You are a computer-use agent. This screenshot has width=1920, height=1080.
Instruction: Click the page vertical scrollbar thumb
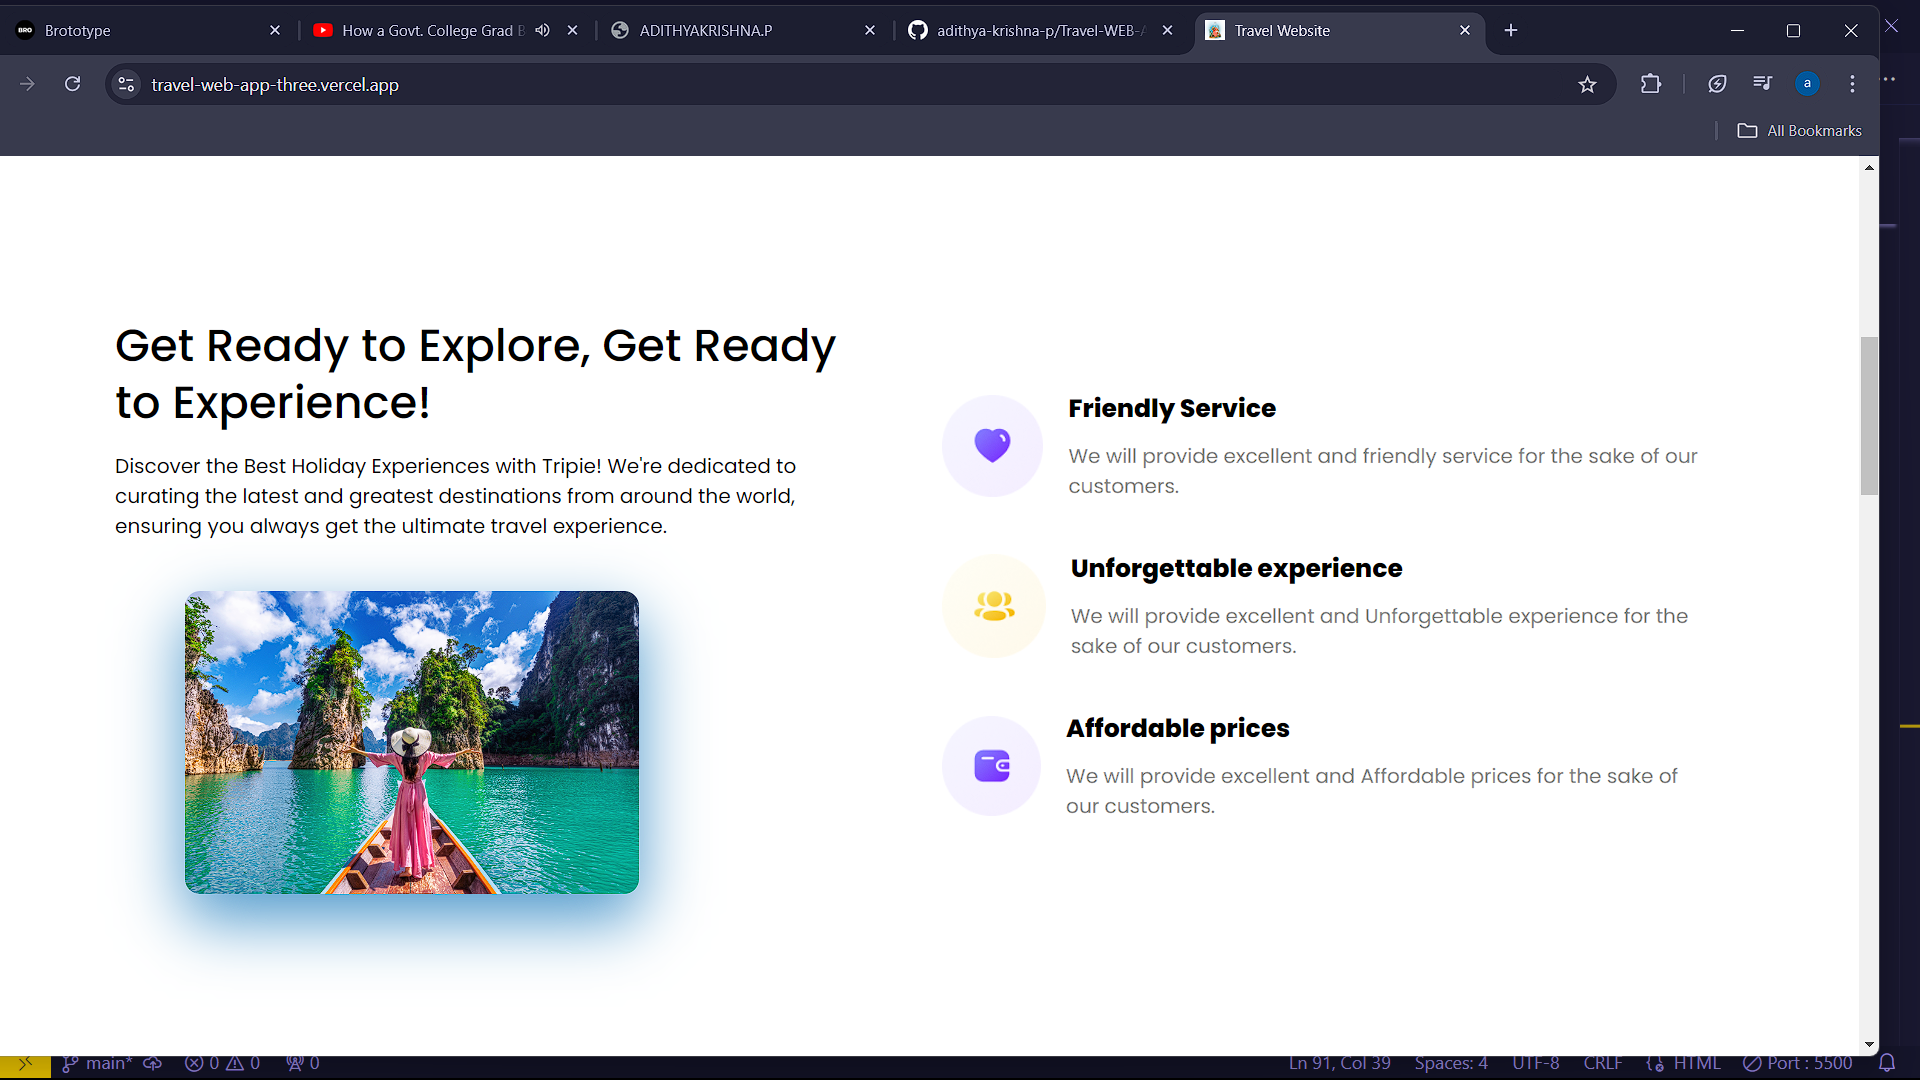[x=1869, y=416]
